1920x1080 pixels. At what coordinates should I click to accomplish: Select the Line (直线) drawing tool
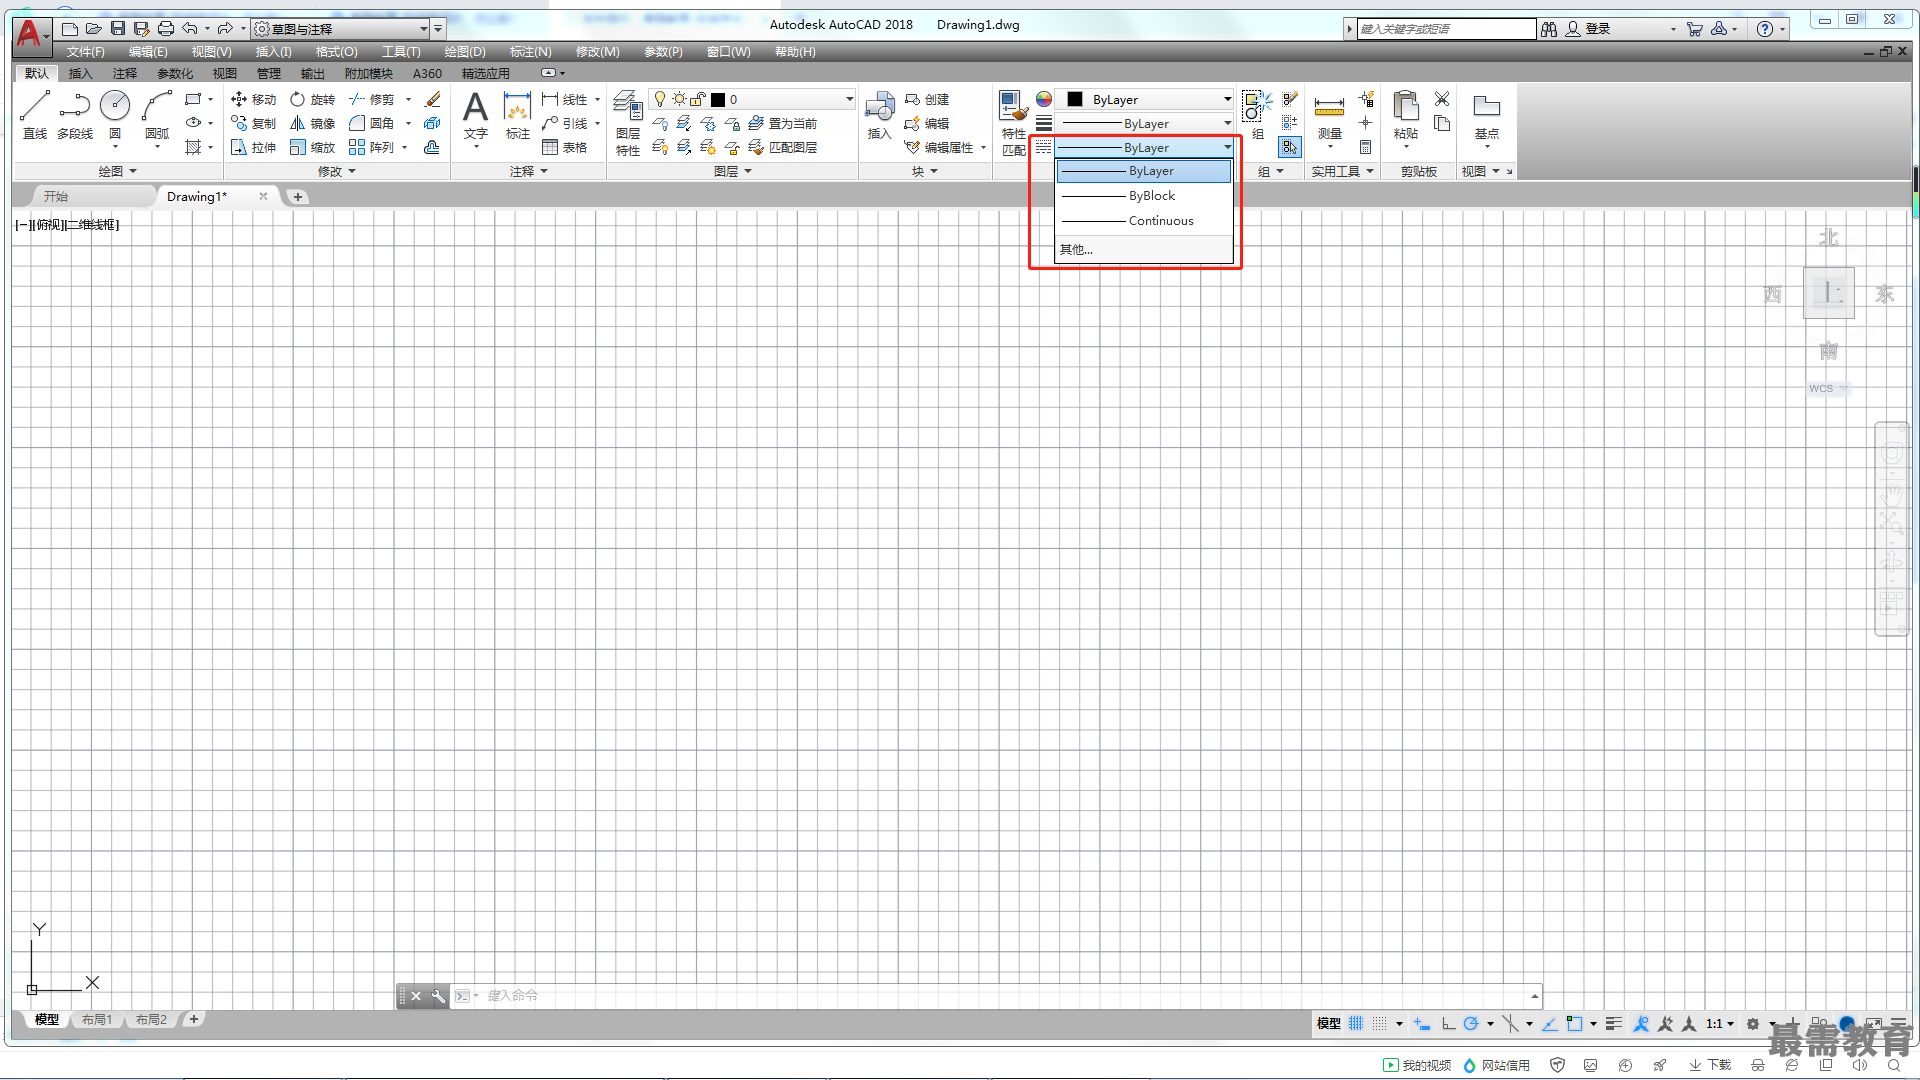35,114
